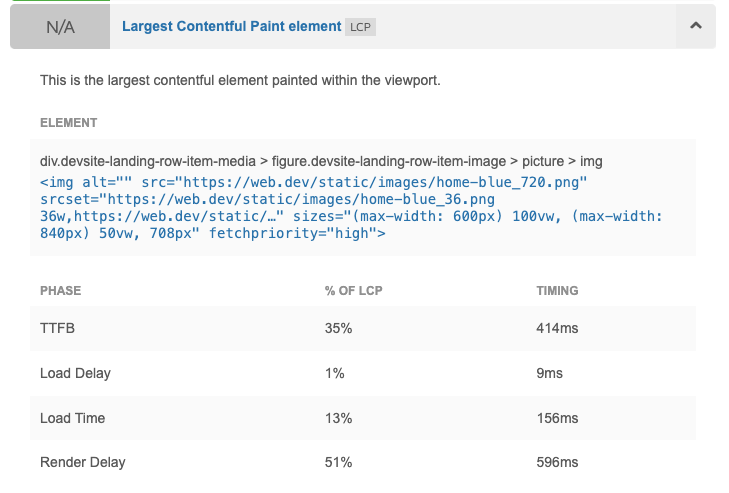
Task: Click the PHASE column header
Action: [61, 291]
